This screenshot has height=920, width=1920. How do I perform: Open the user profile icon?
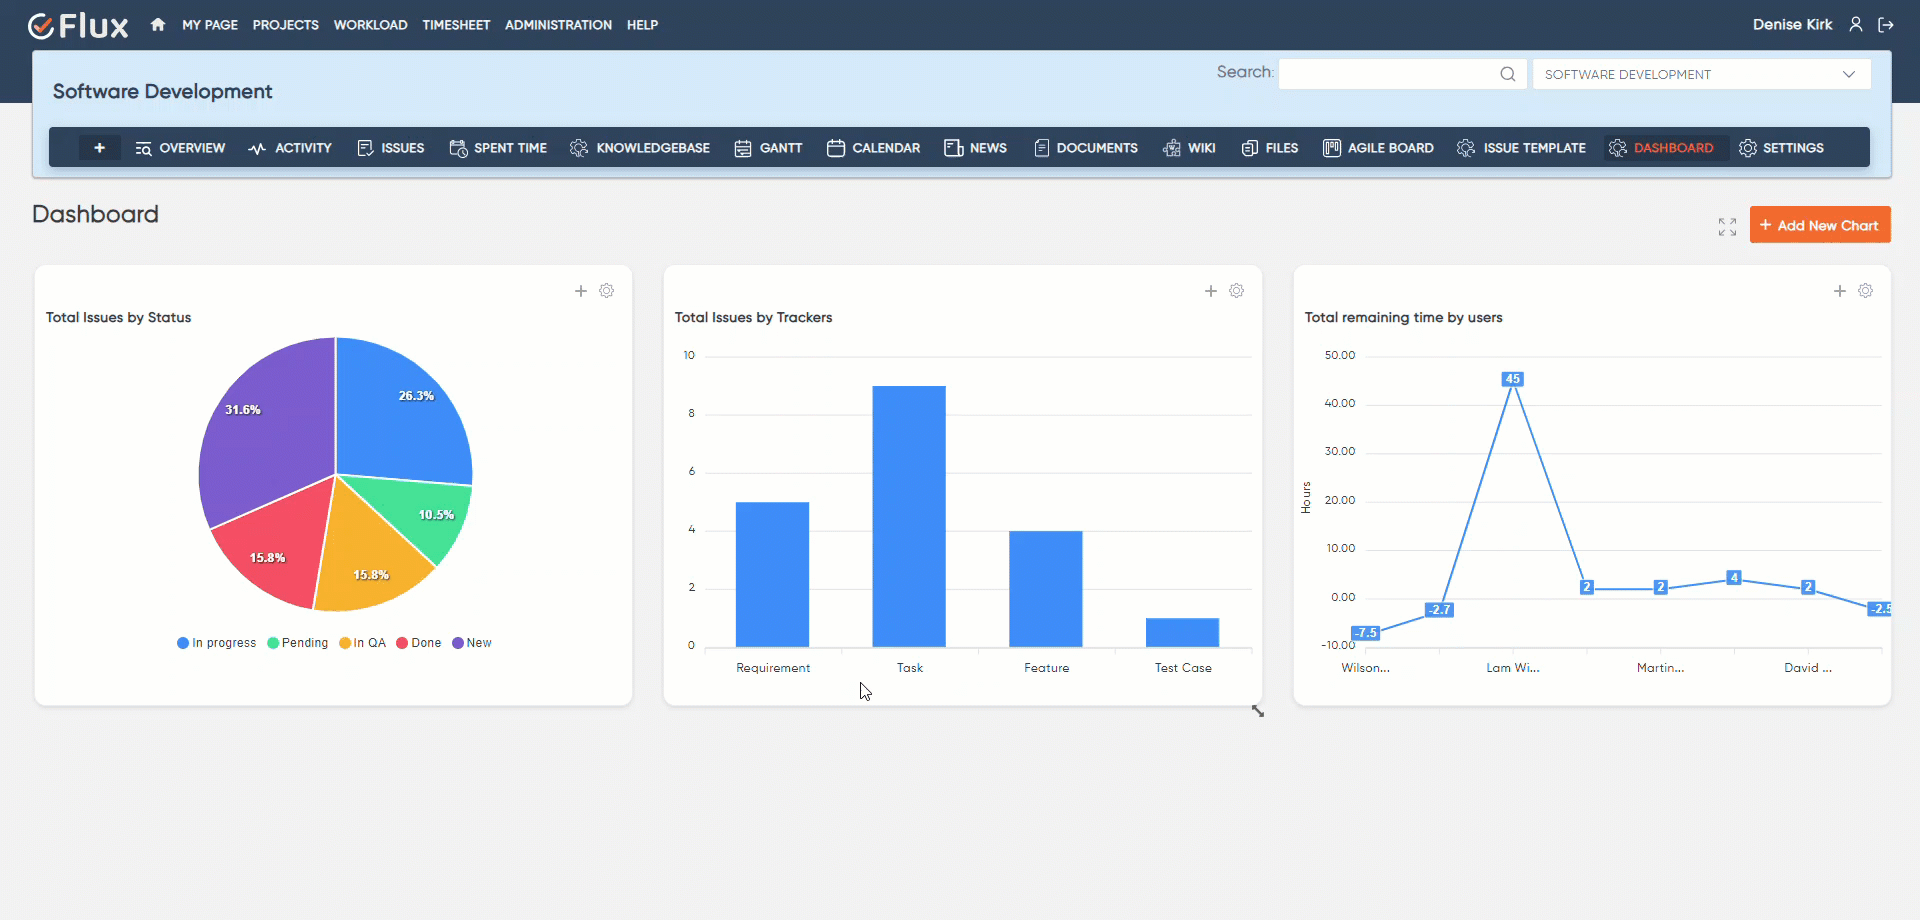click(1856, 25)
